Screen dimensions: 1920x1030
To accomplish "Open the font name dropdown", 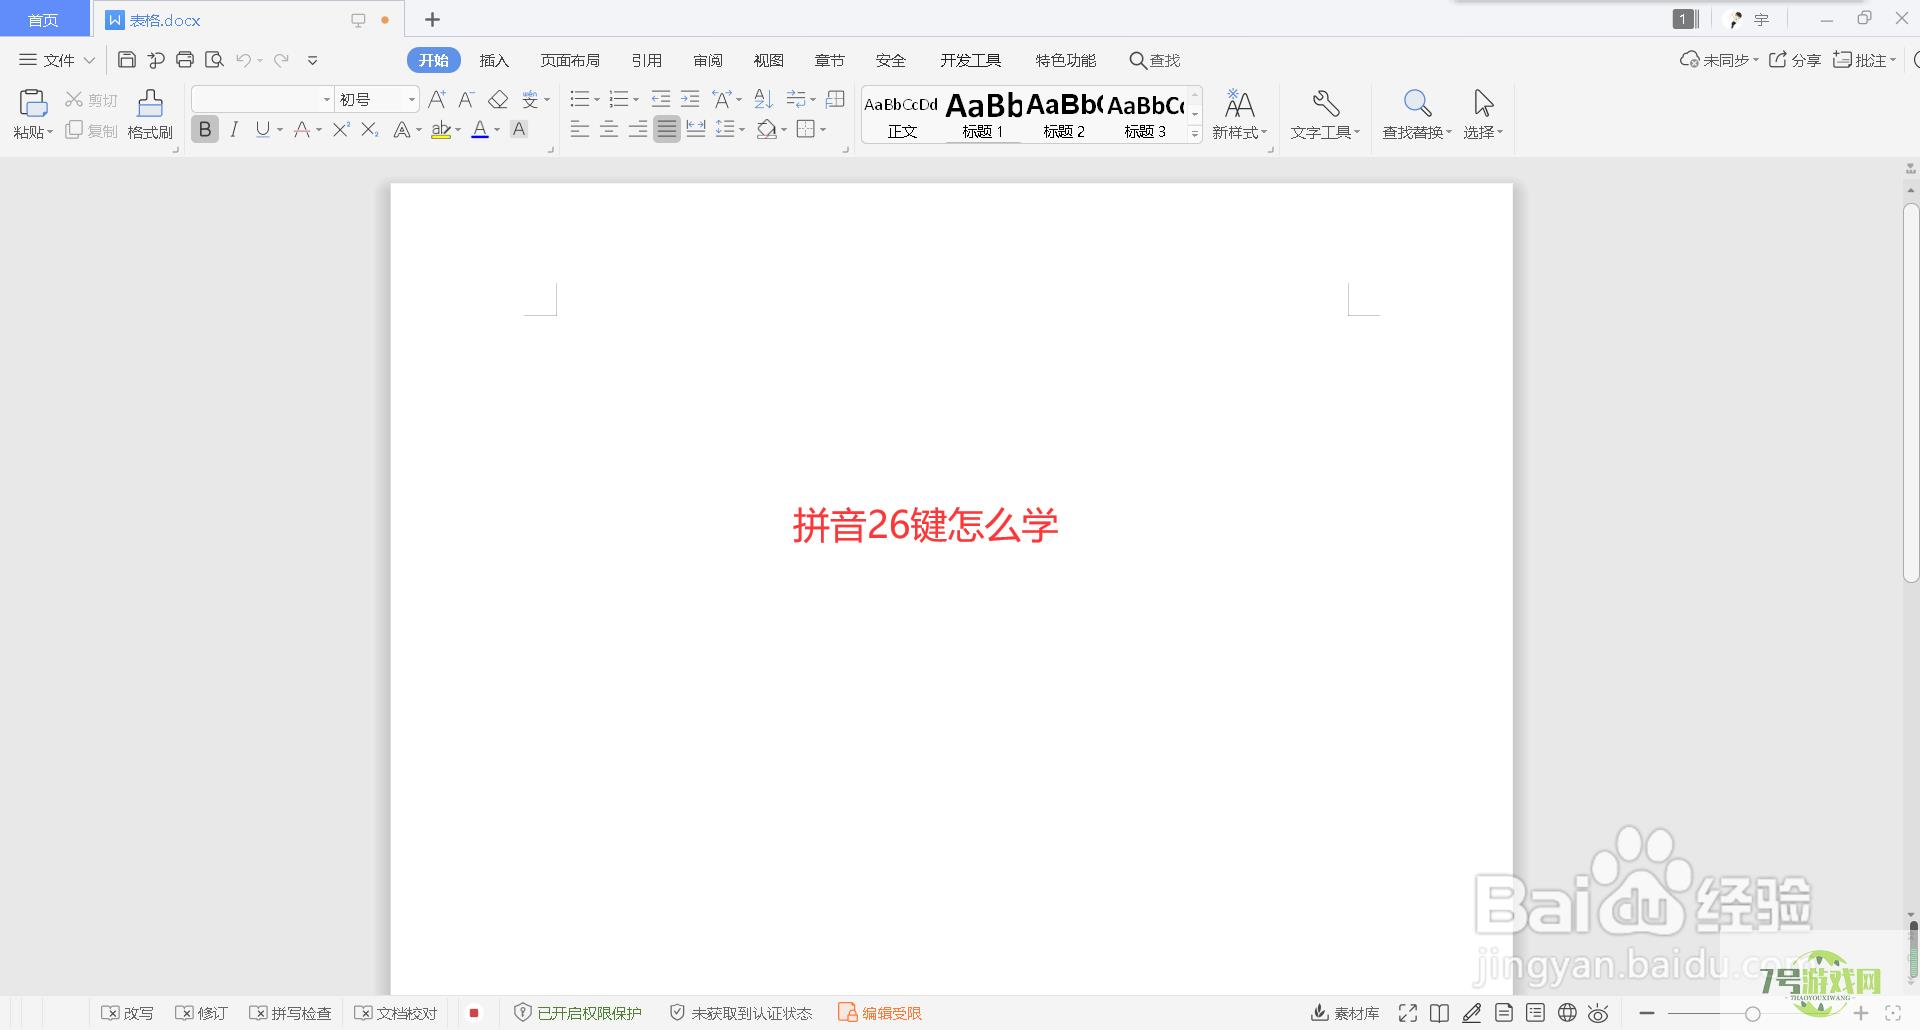I will tap(326, 99).
